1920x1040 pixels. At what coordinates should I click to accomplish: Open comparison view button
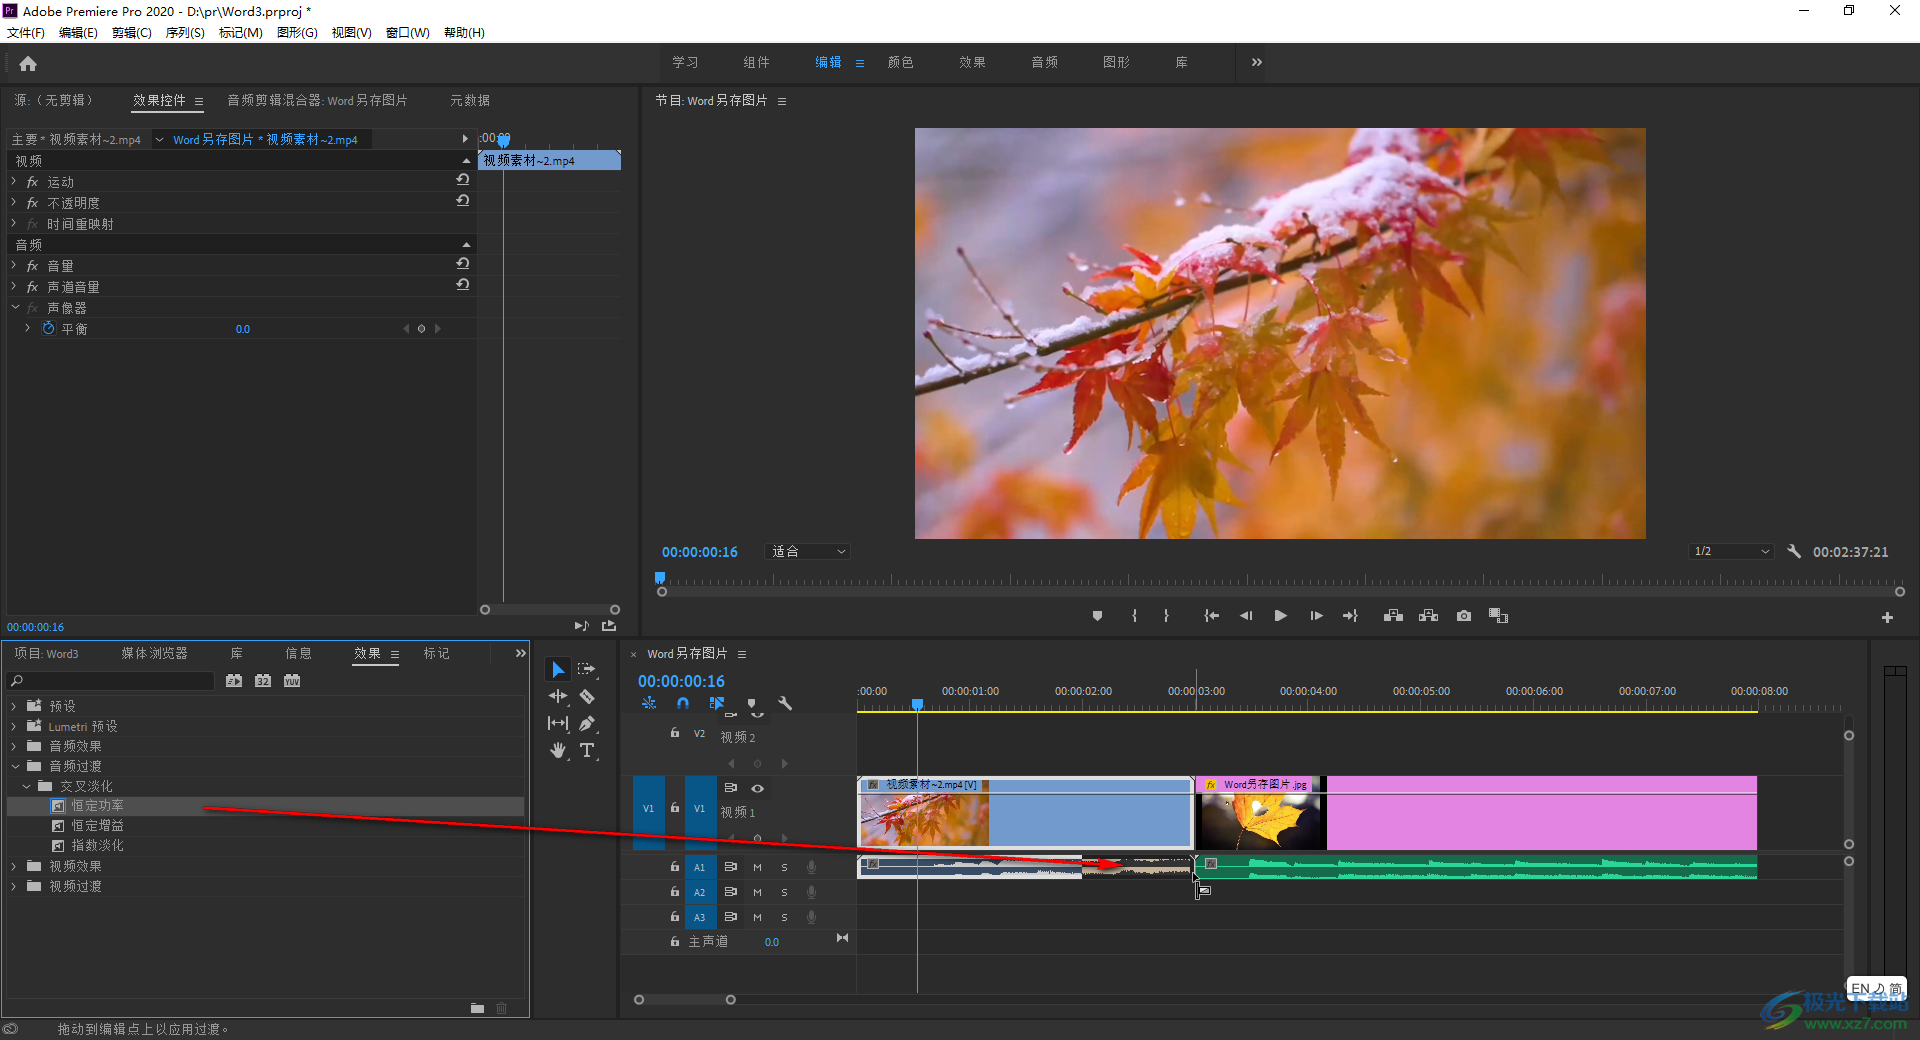click(1498, 616)
